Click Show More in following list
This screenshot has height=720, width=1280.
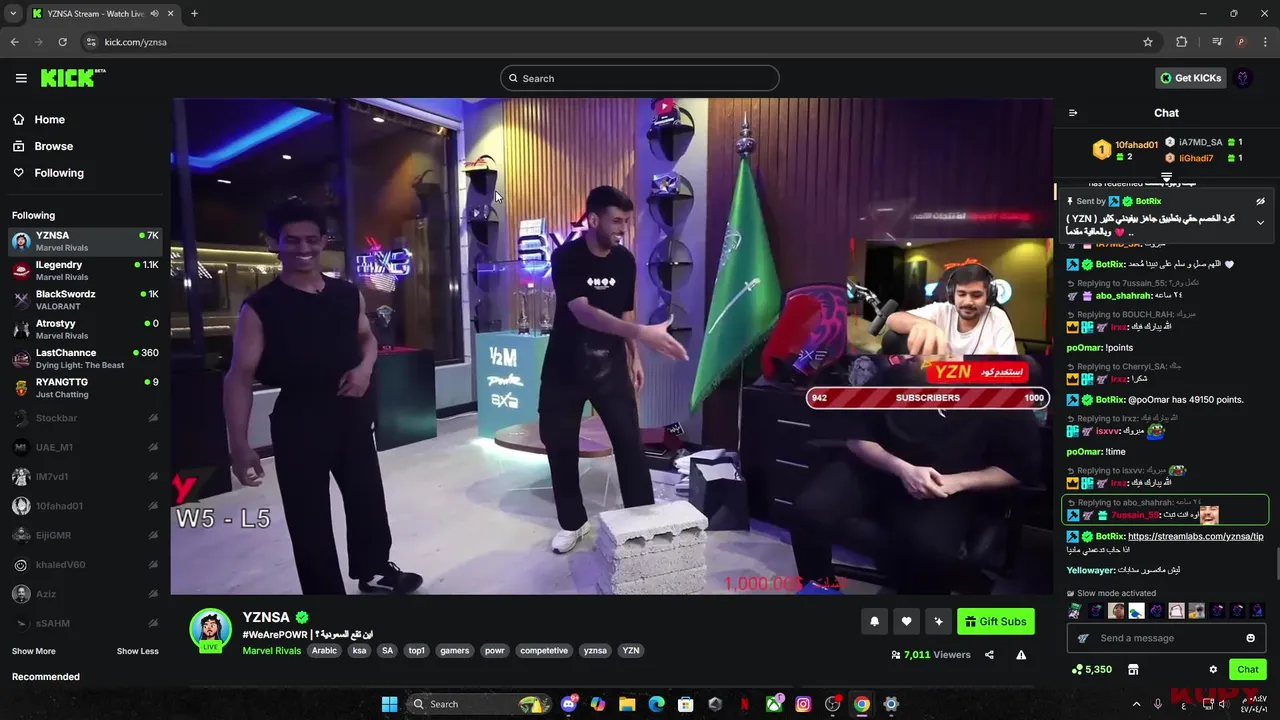[x=33, y=651]
